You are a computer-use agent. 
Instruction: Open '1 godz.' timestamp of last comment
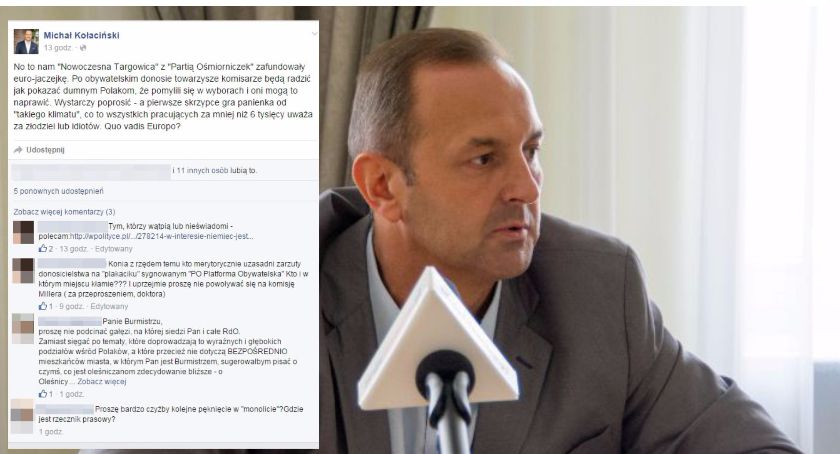click(x=51, y=431)
